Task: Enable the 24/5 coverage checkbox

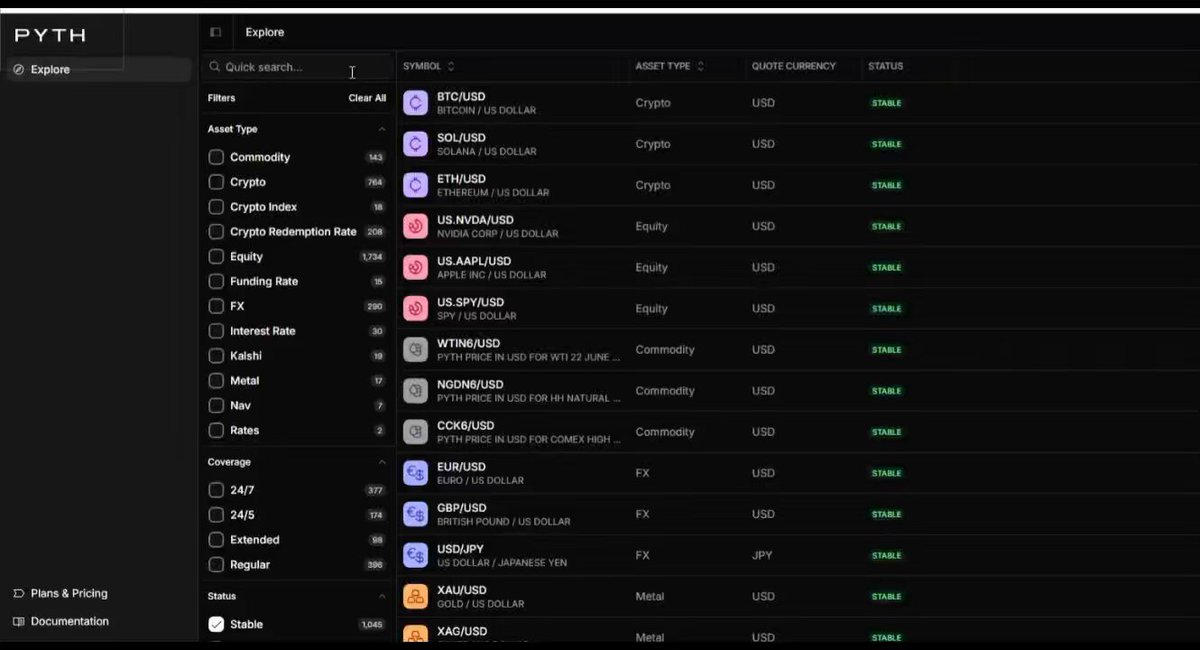Action: [x=216, y=515]
